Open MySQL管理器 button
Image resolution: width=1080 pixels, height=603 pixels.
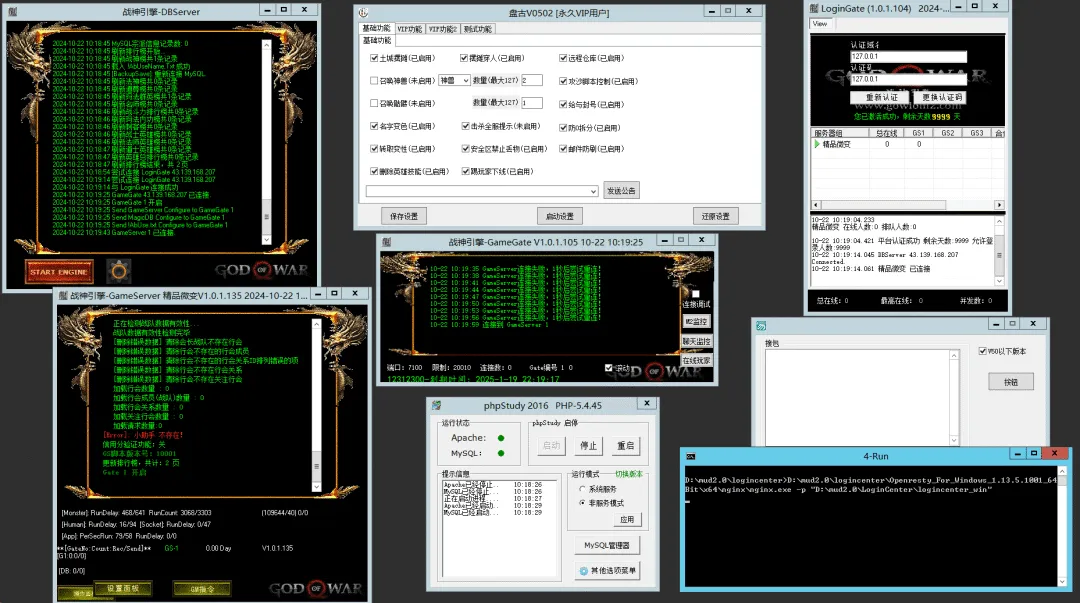coord(607,545)
